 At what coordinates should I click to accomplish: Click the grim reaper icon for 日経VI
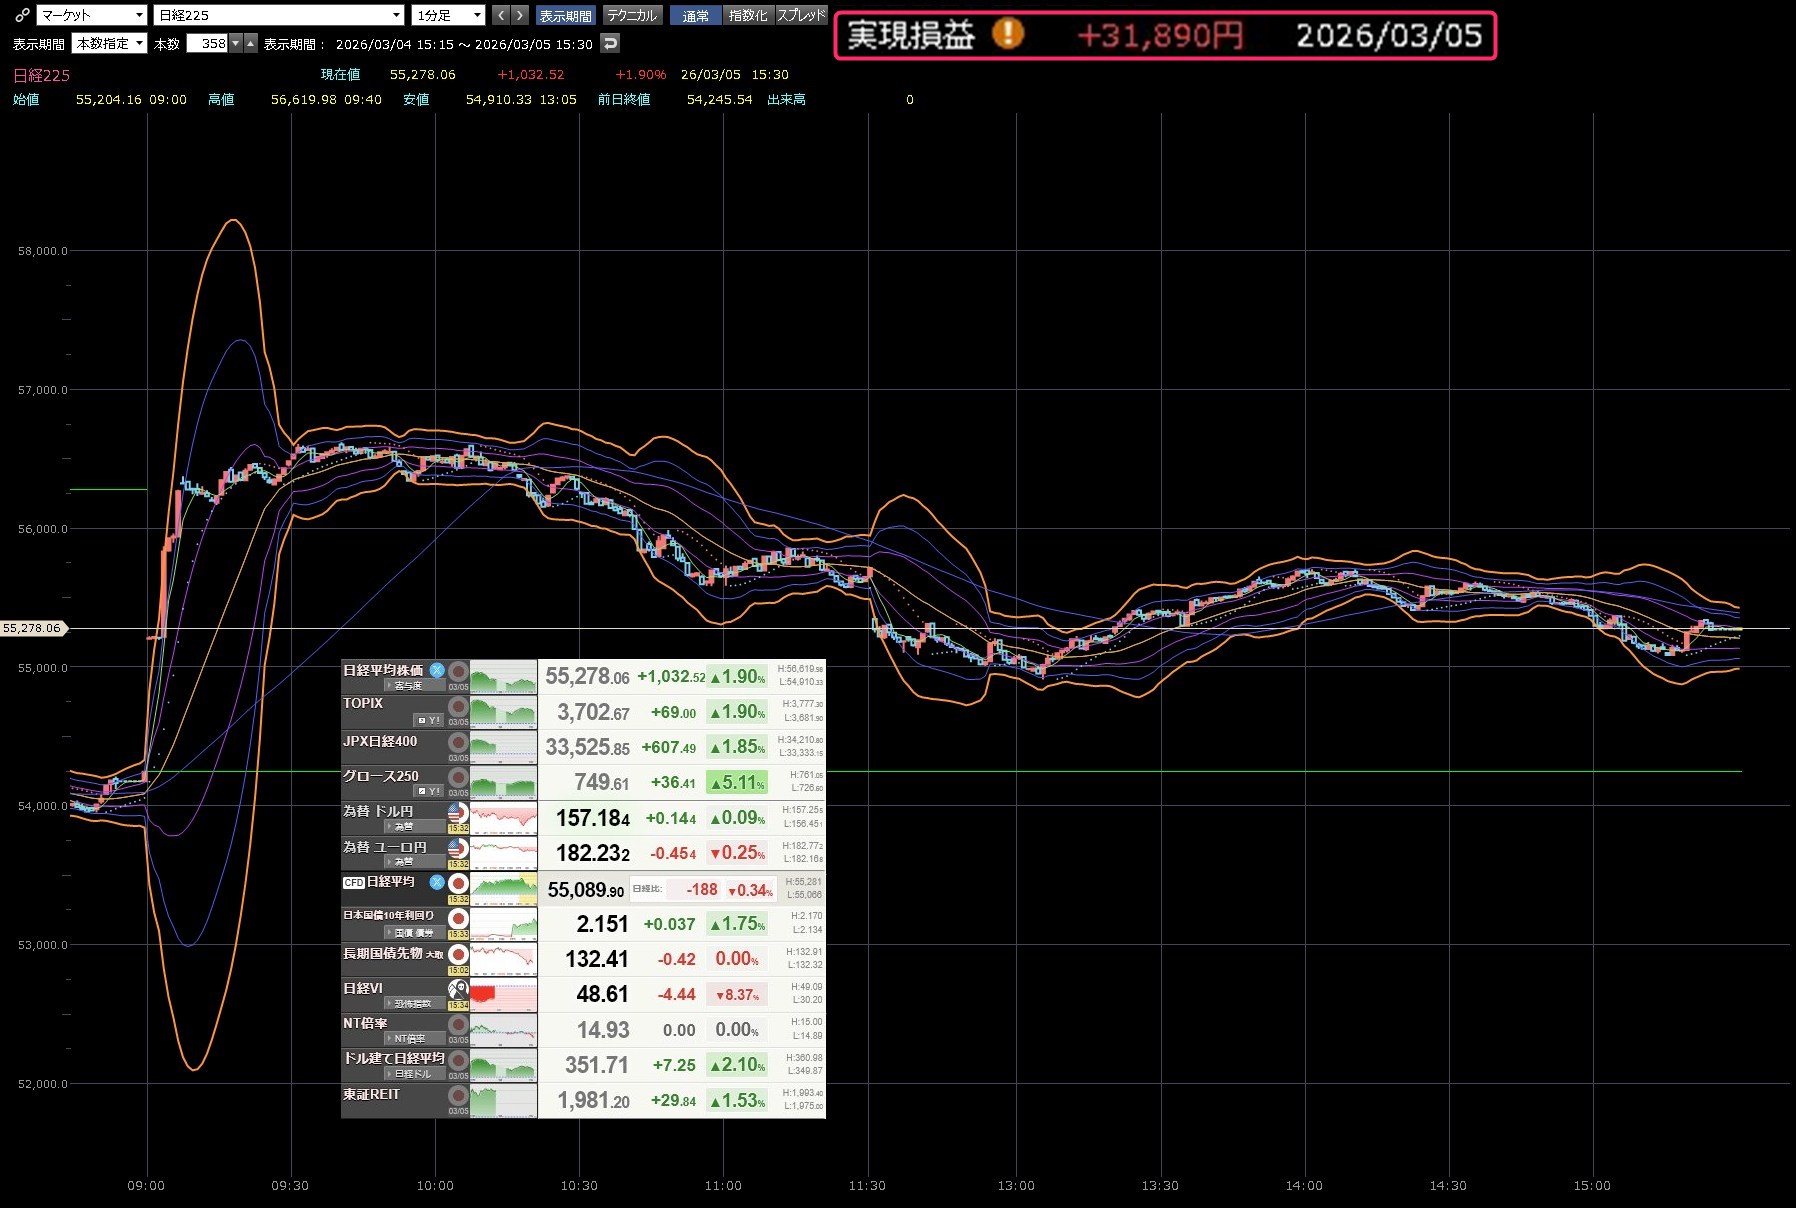[x=458, y=989]
